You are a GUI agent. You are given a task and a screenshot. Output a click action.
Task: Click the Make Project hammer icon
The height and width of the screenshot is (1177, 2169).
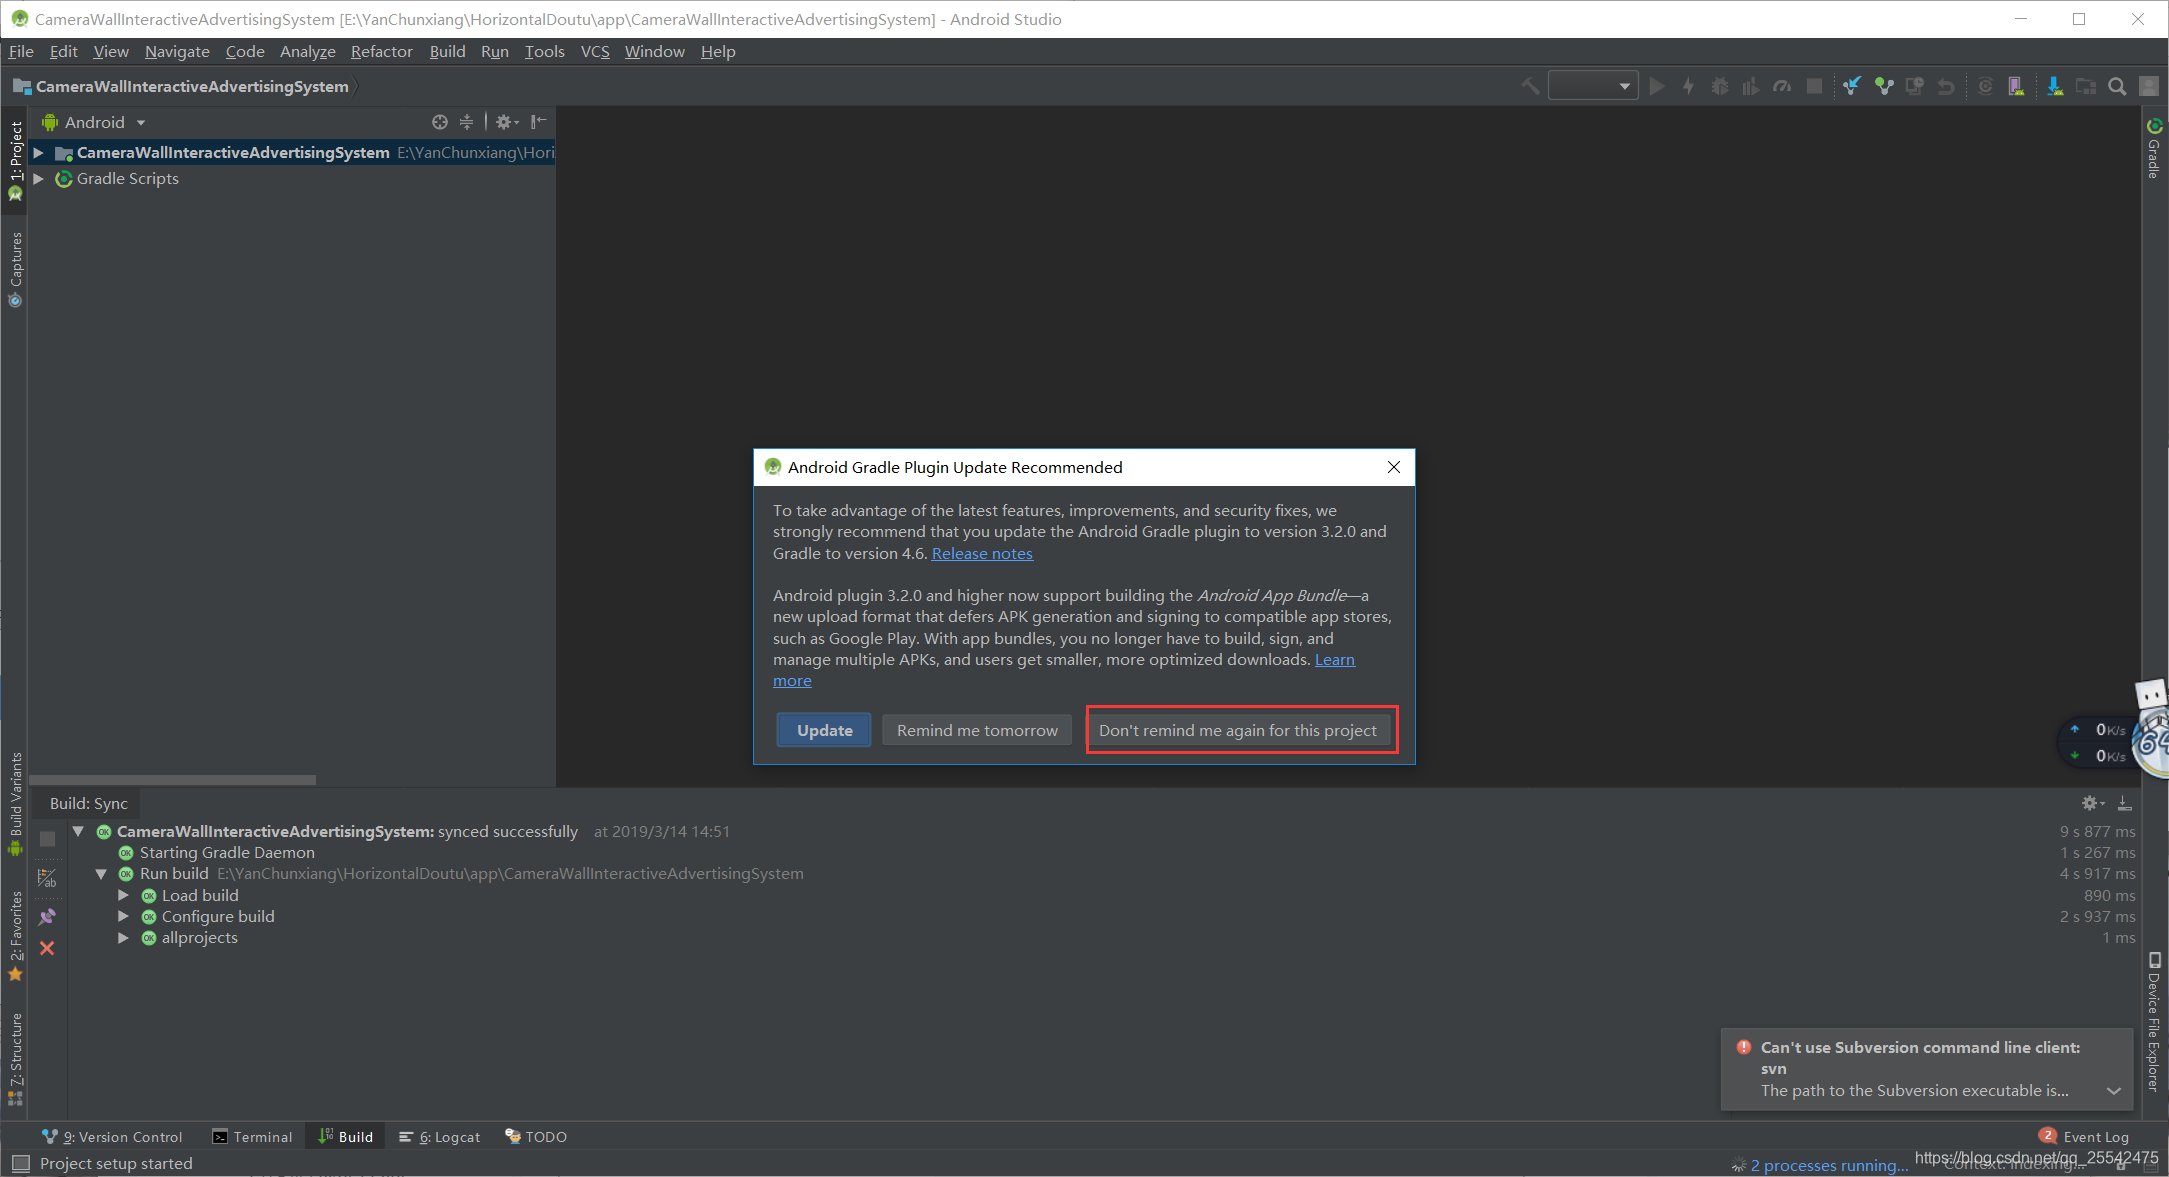click(x=1530, y=86)
